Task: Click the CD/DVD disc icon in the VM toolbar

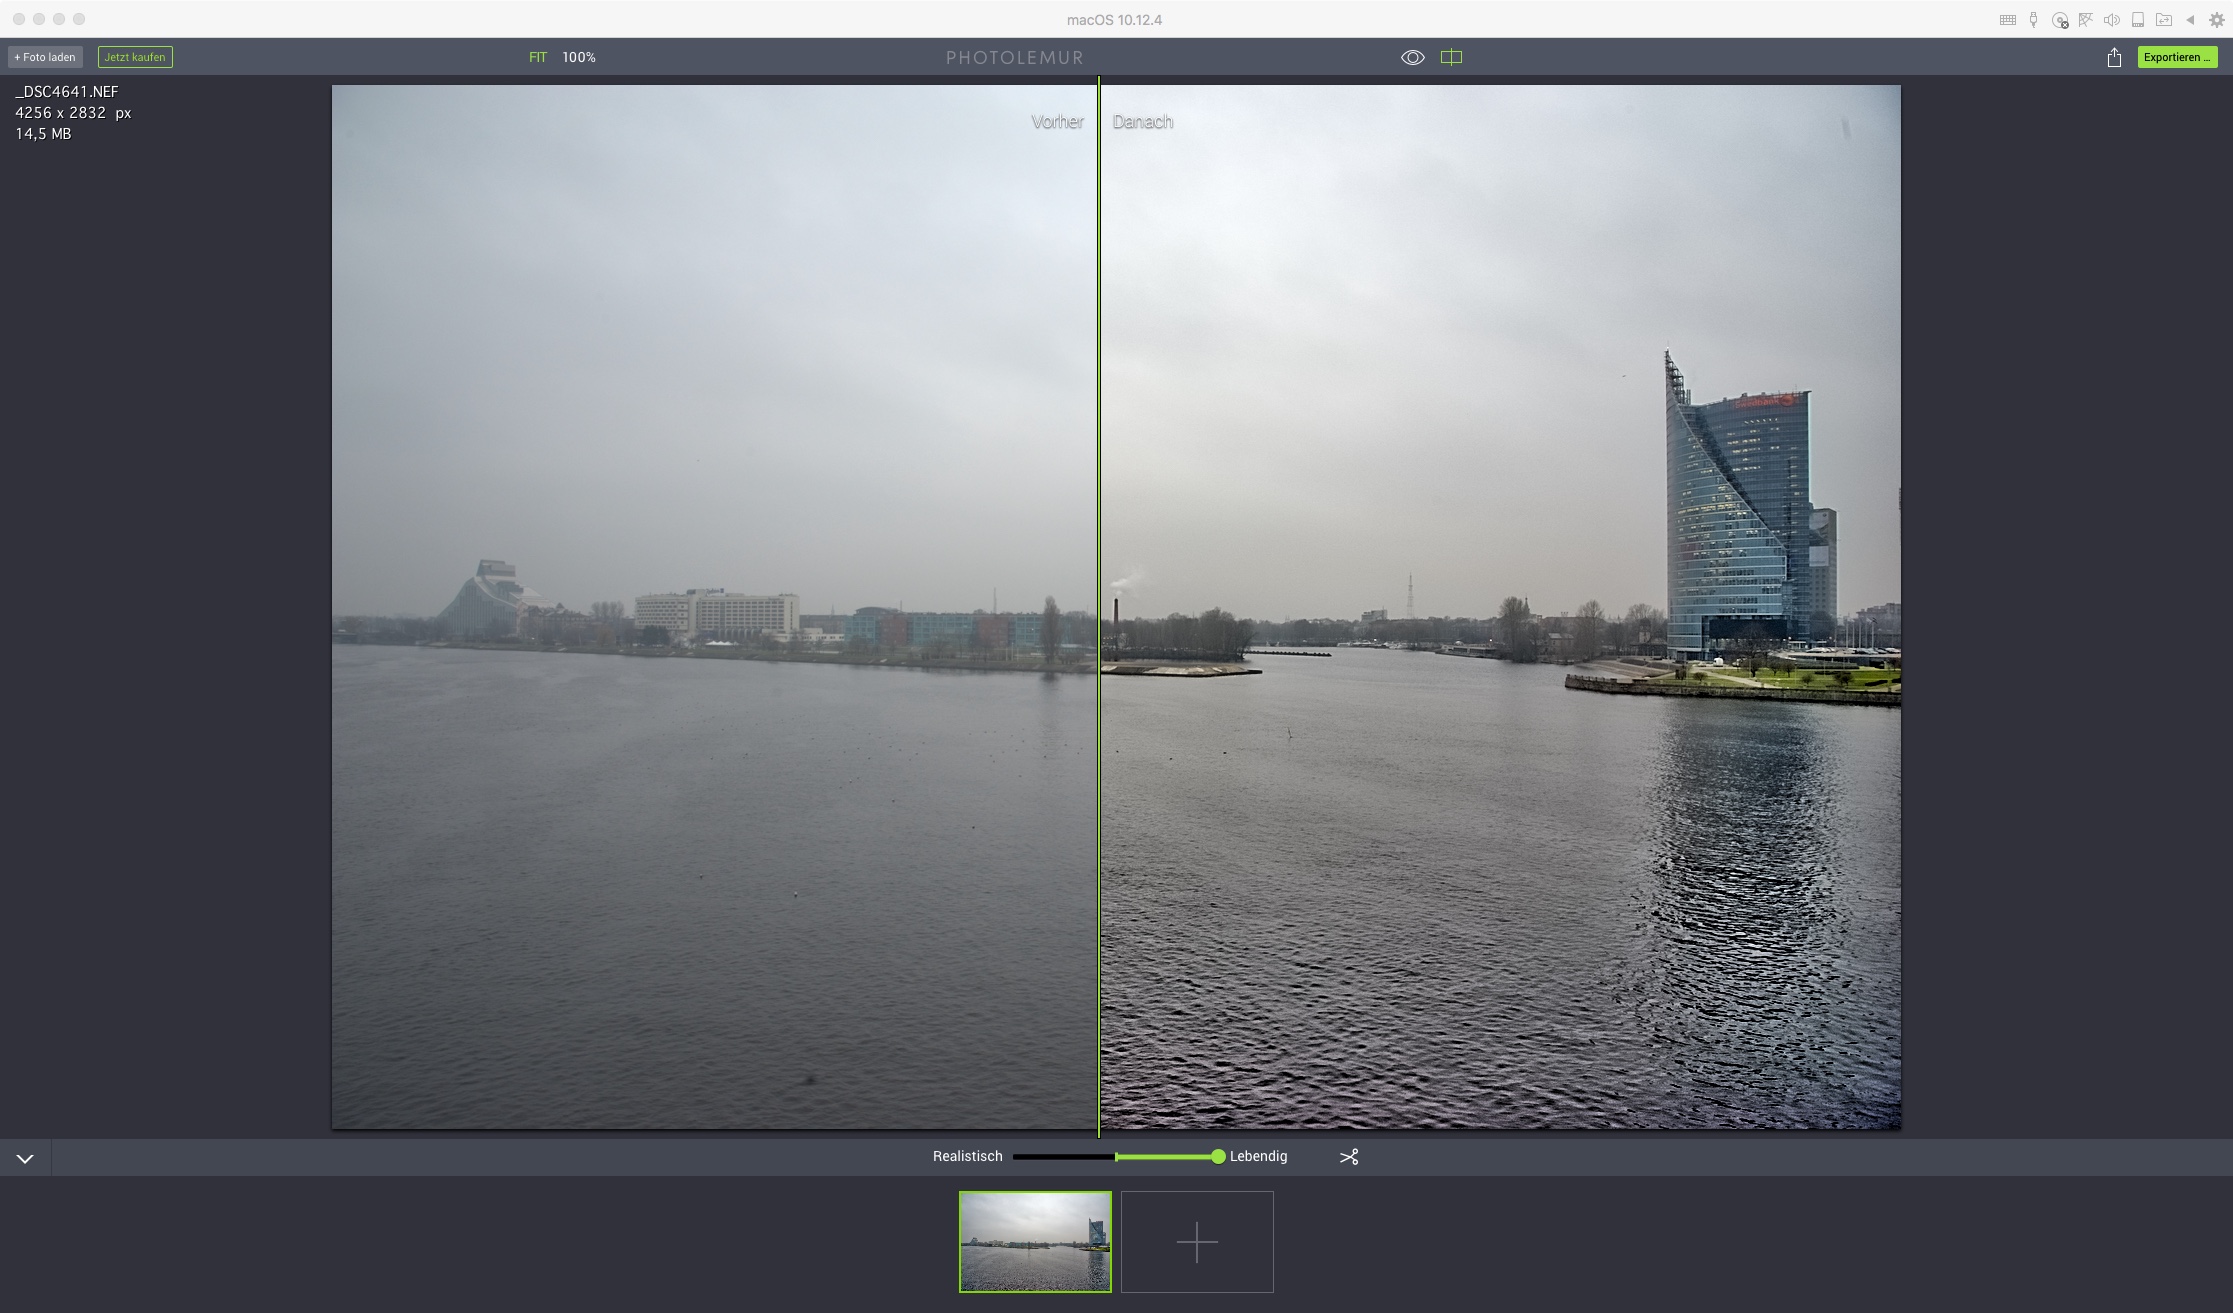Action: [2059, 20]
